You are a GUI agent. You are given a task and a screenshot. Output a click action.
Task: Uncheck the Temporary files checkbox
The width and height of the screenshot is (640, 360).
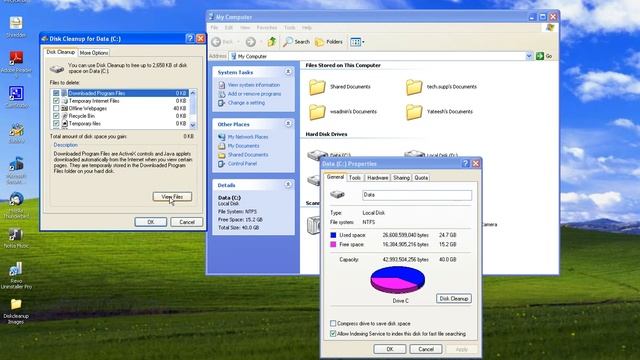coord(56,123)
